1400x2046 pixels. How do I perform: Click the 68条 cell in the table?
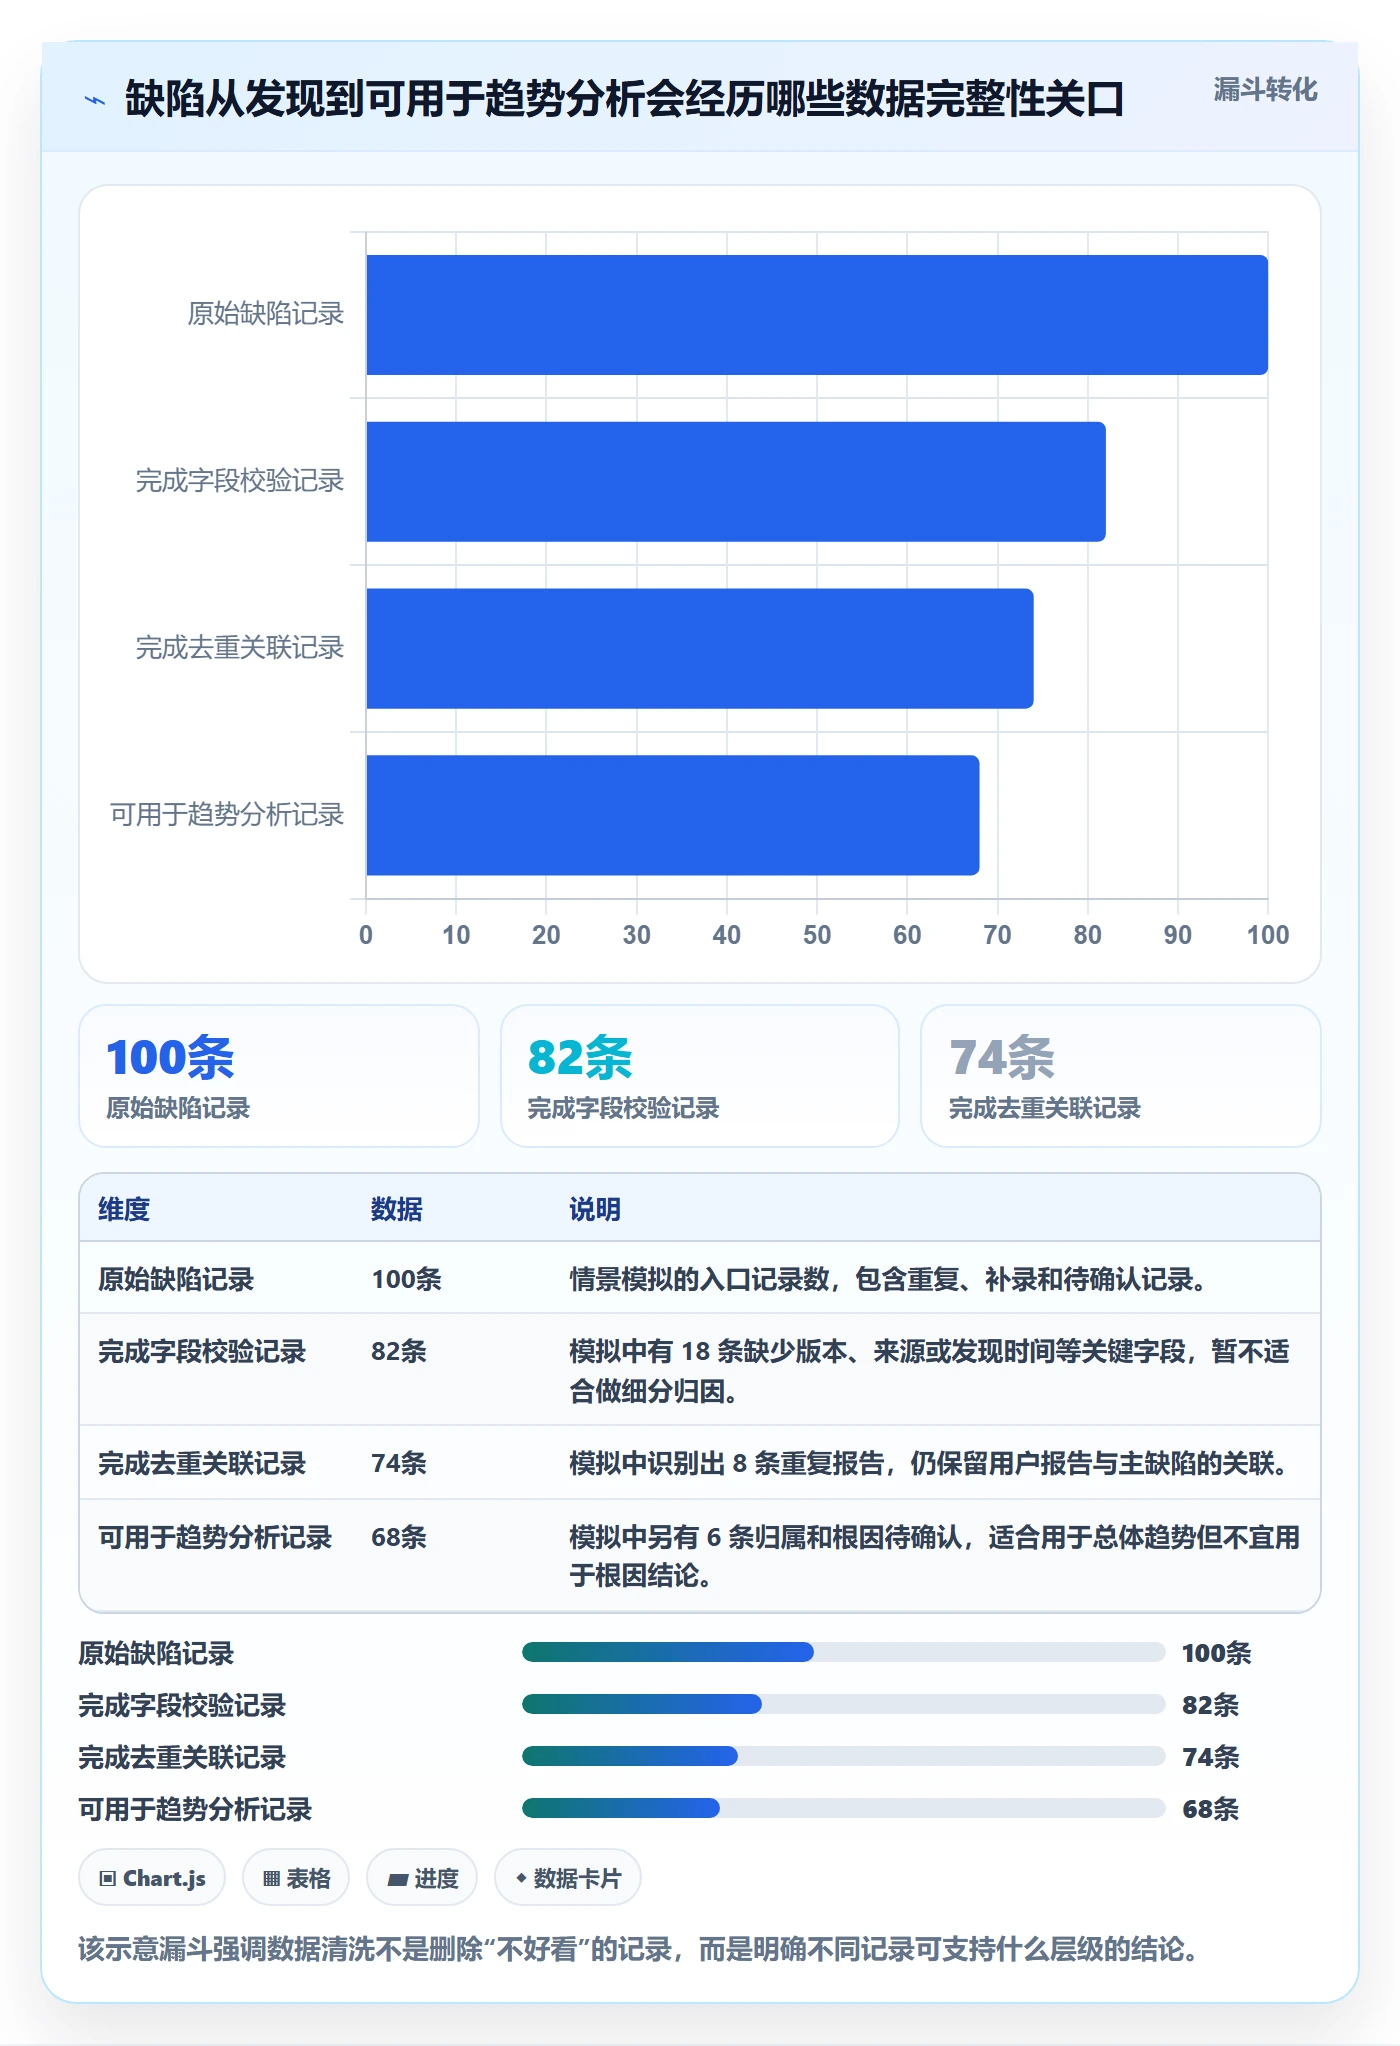tap(399, 1537)
